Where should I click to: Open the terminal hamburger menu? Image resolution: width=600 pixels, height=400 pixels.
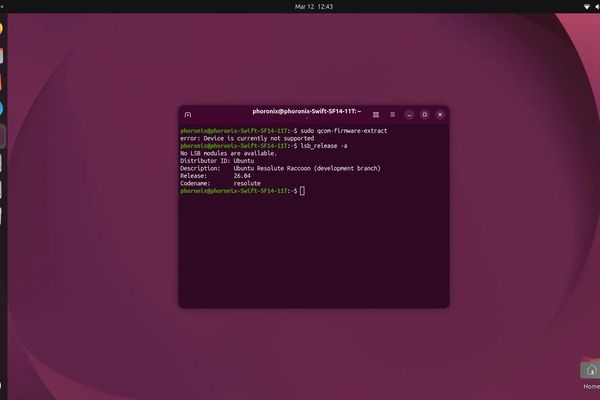pyautogui.click(x=392, y=114)
